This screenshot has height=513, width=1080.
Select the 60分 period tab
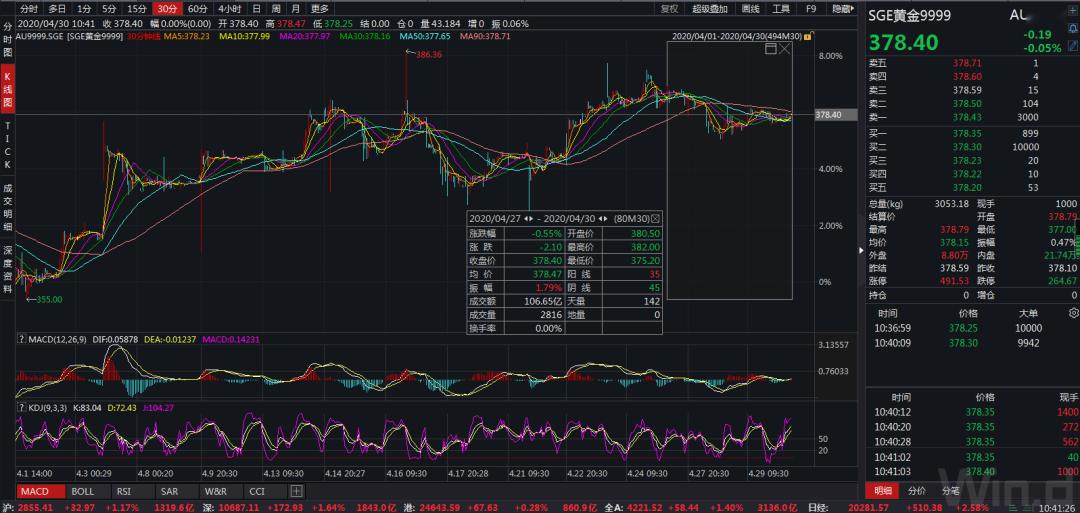(x=197, y=9)
